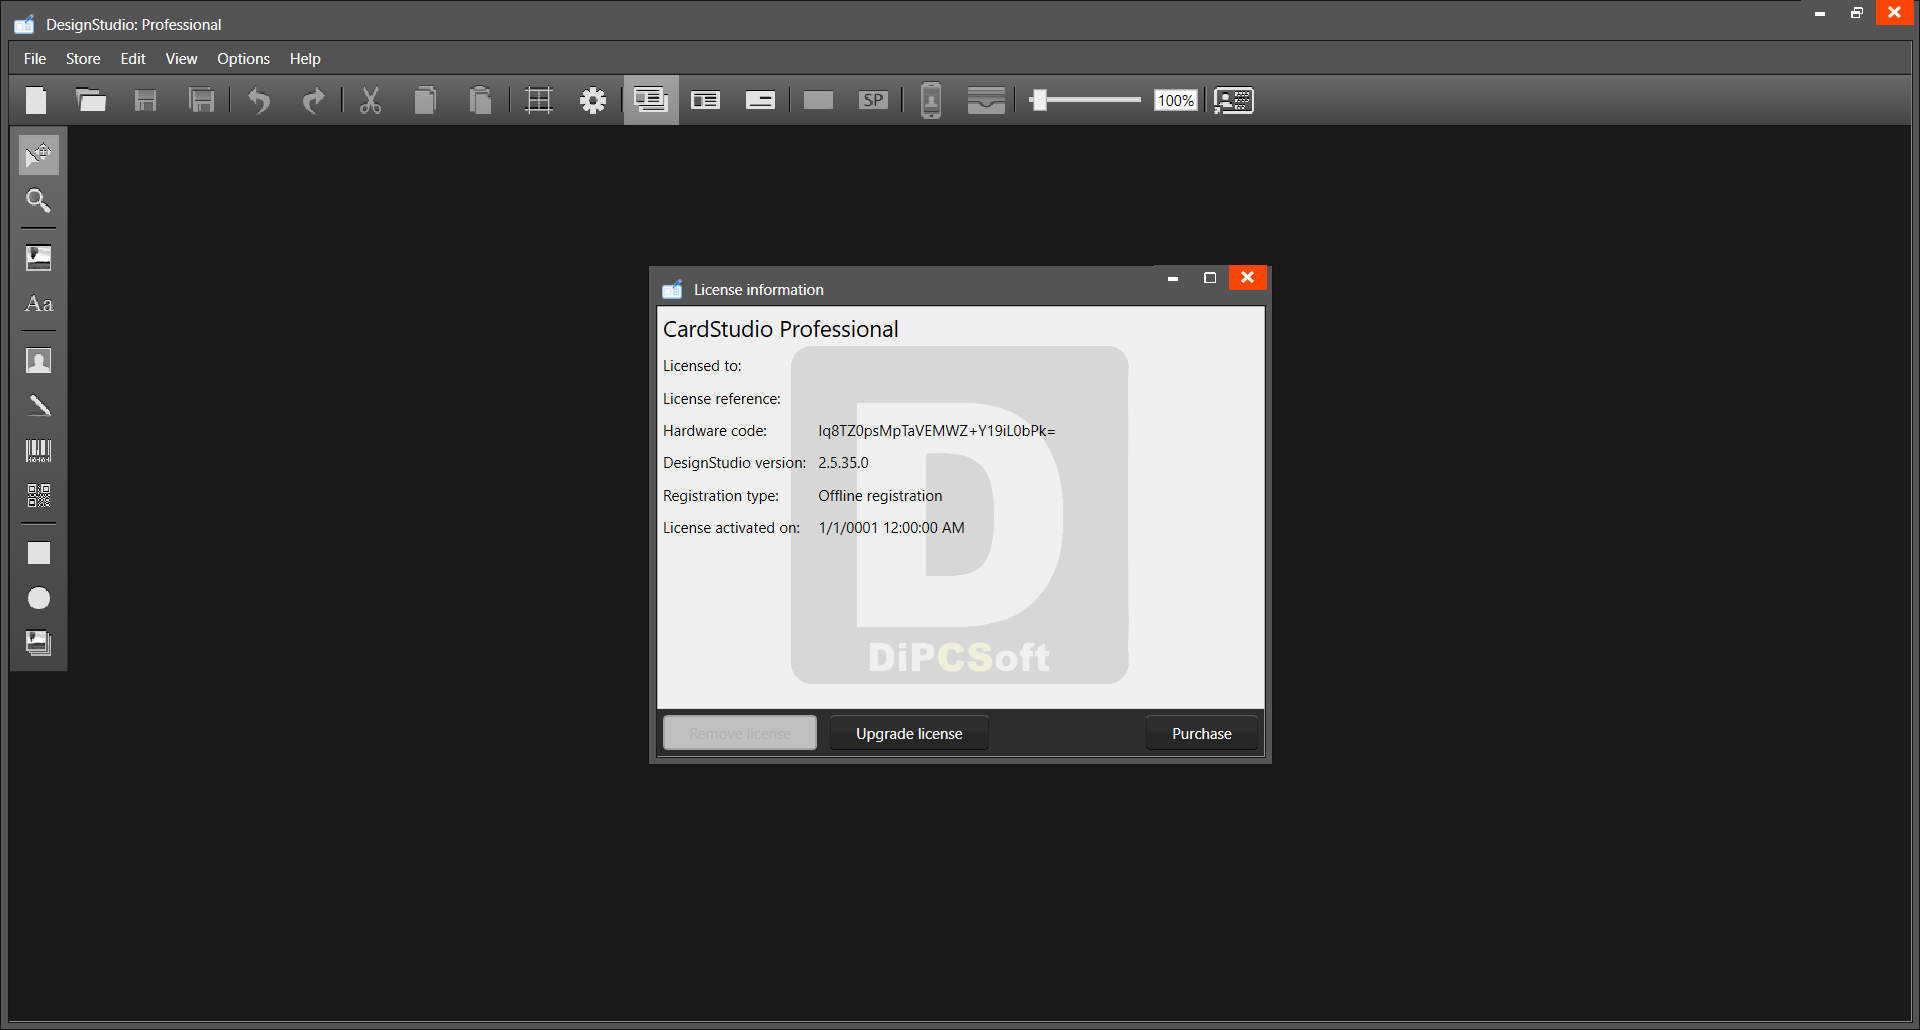This screenshot has width=1920, height=1030.
Task: Open the Help menu
Action: [x=305, y=59]
